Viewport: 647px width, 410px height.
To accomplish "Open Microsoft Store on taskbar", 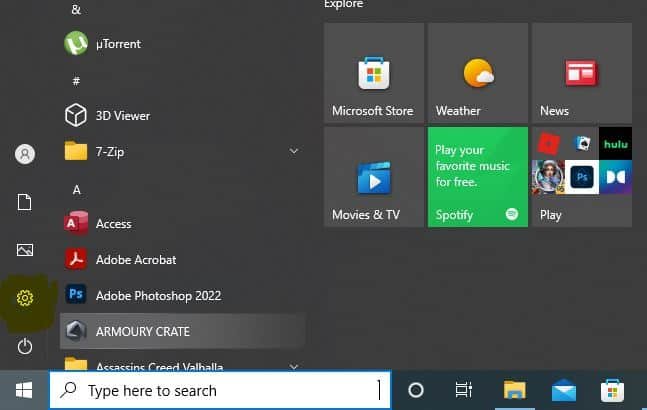I will point(612,390).
